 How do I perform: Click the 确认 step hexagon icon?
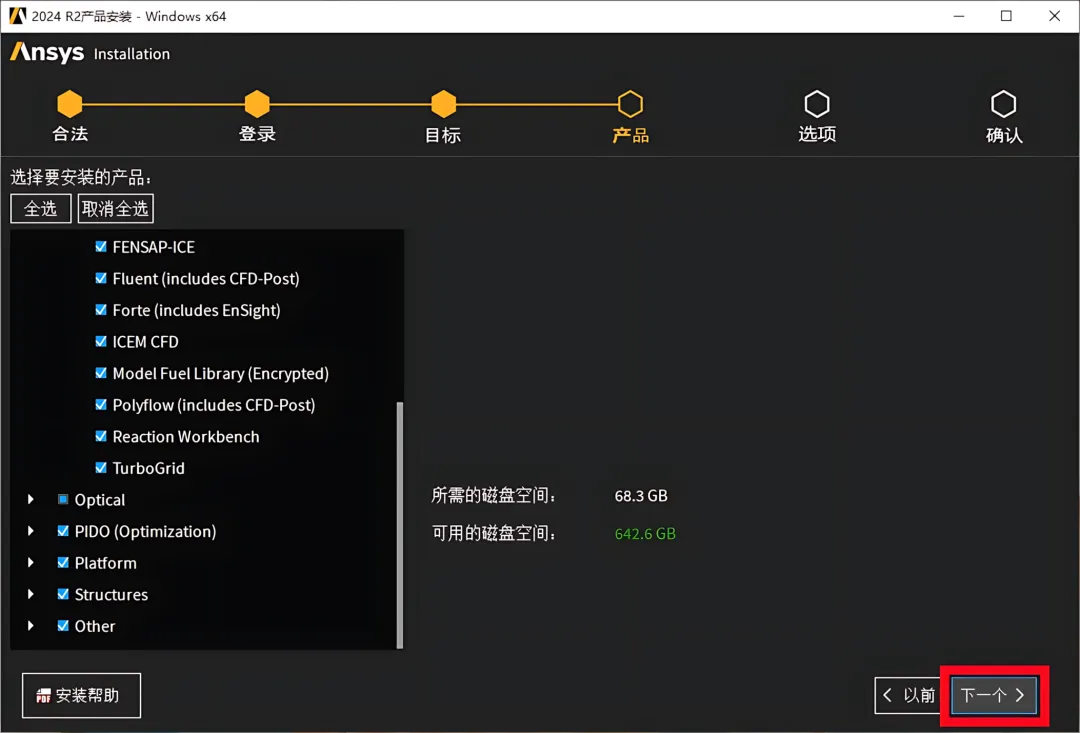[1004, 104]
